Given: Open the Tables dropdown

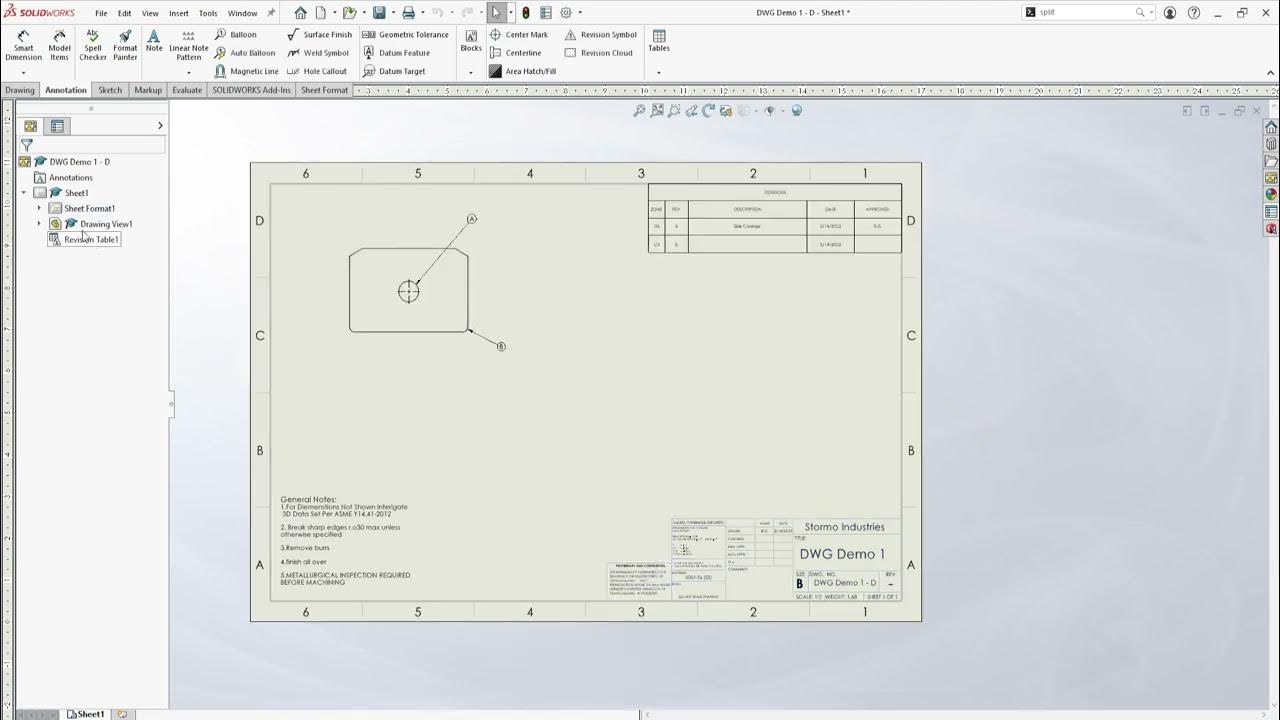Looking at the screenshot, I should point(659,72).
